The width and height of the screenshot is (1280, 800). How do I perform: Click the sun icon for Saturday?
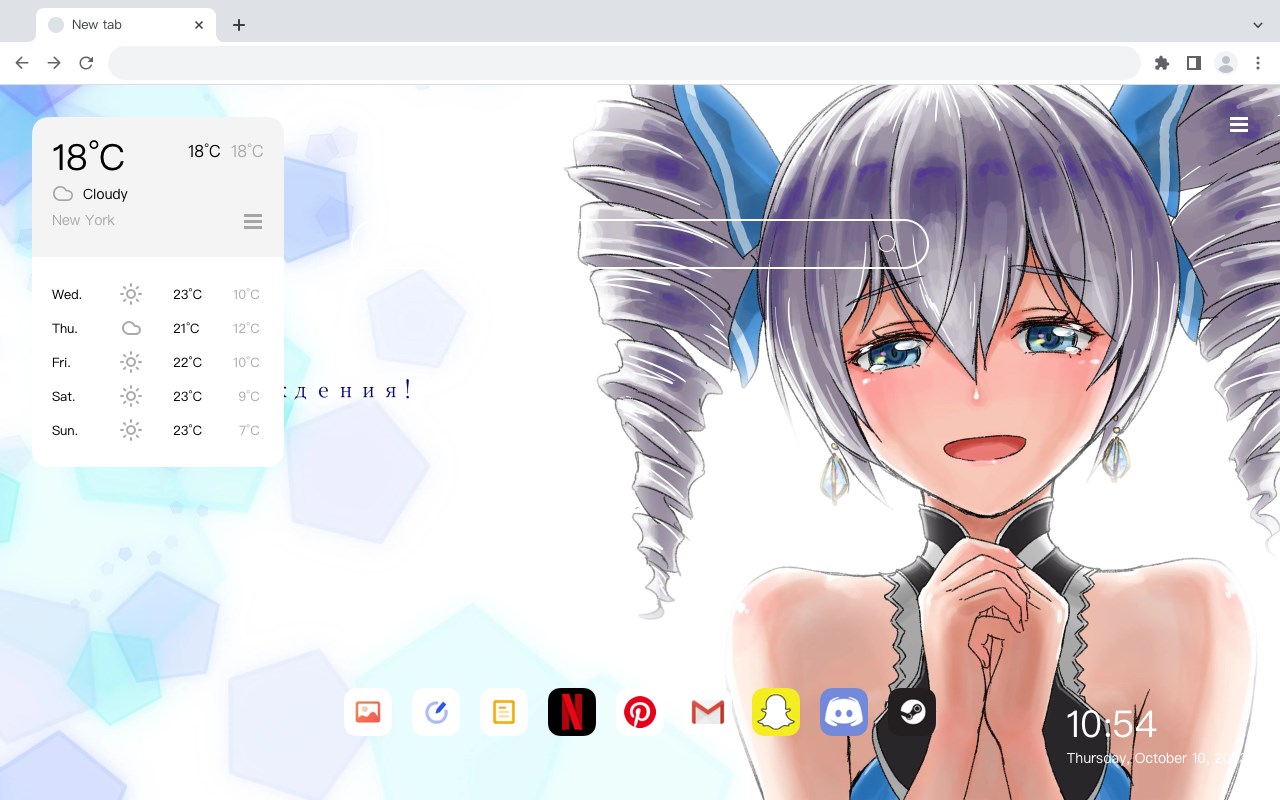tap(131, 396)
